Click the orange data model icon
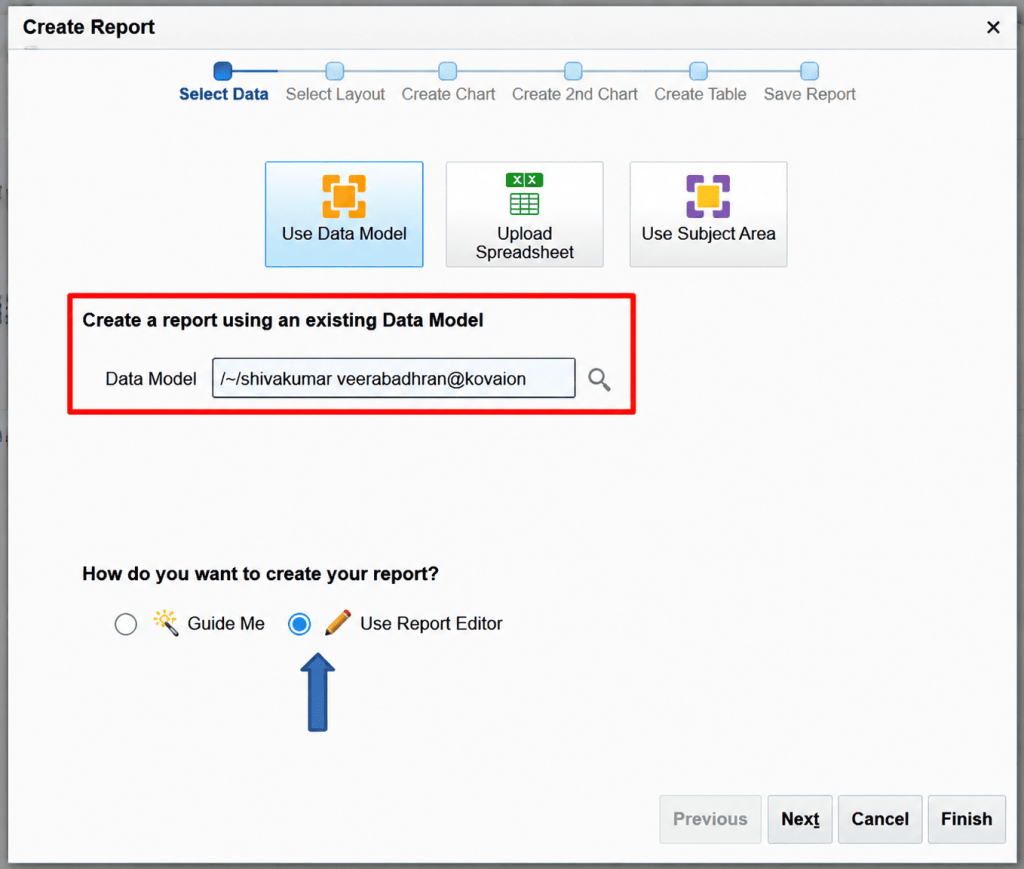1024x869 pixels. 344,196
